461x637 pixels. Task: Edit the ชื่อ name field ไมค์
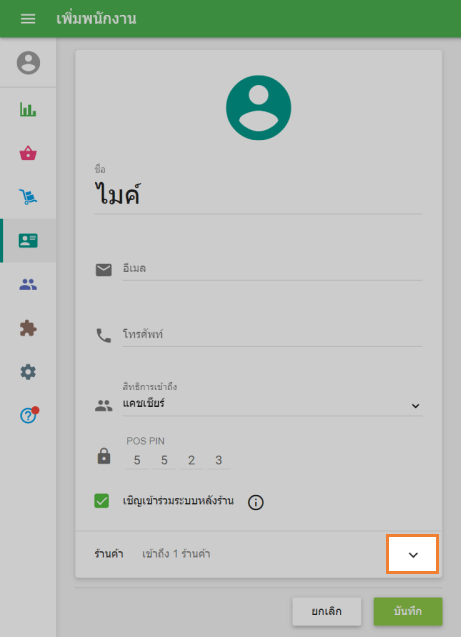(x=258, y=195)
